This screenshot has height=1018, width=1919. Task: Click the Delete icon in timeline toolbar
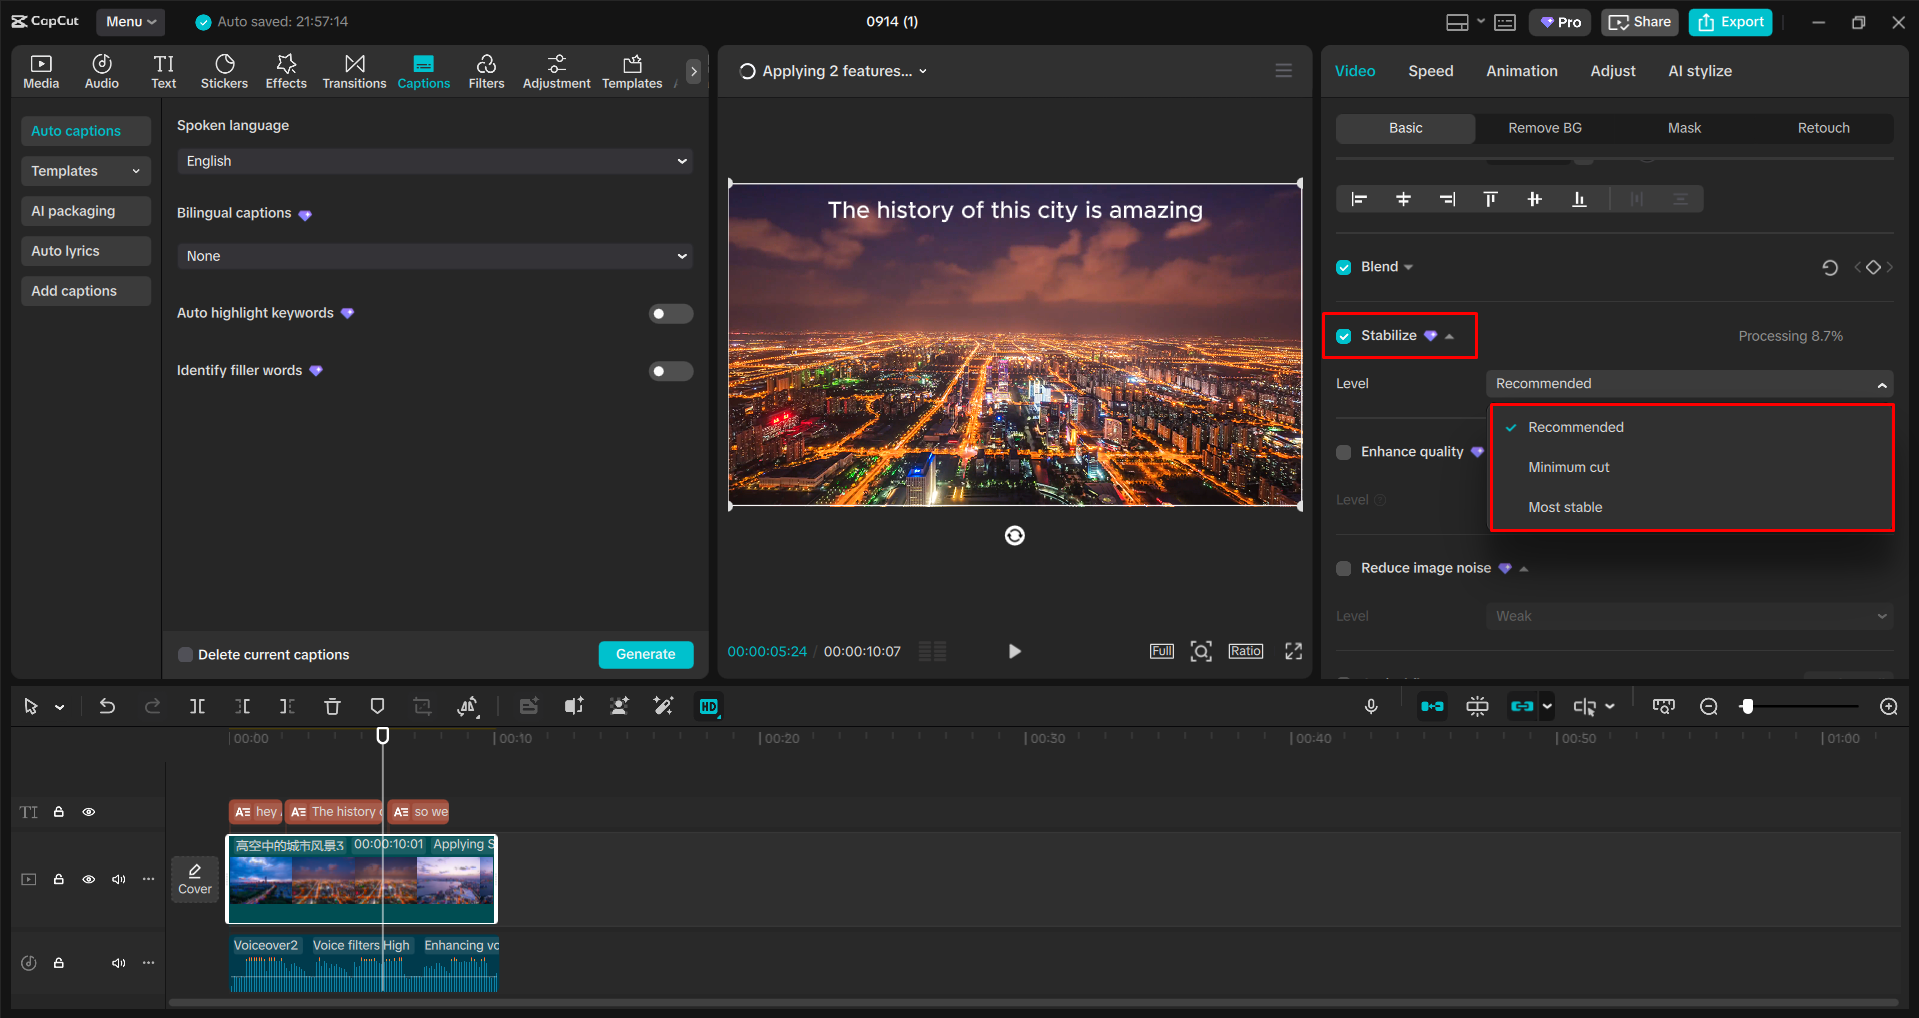(332, 706)
